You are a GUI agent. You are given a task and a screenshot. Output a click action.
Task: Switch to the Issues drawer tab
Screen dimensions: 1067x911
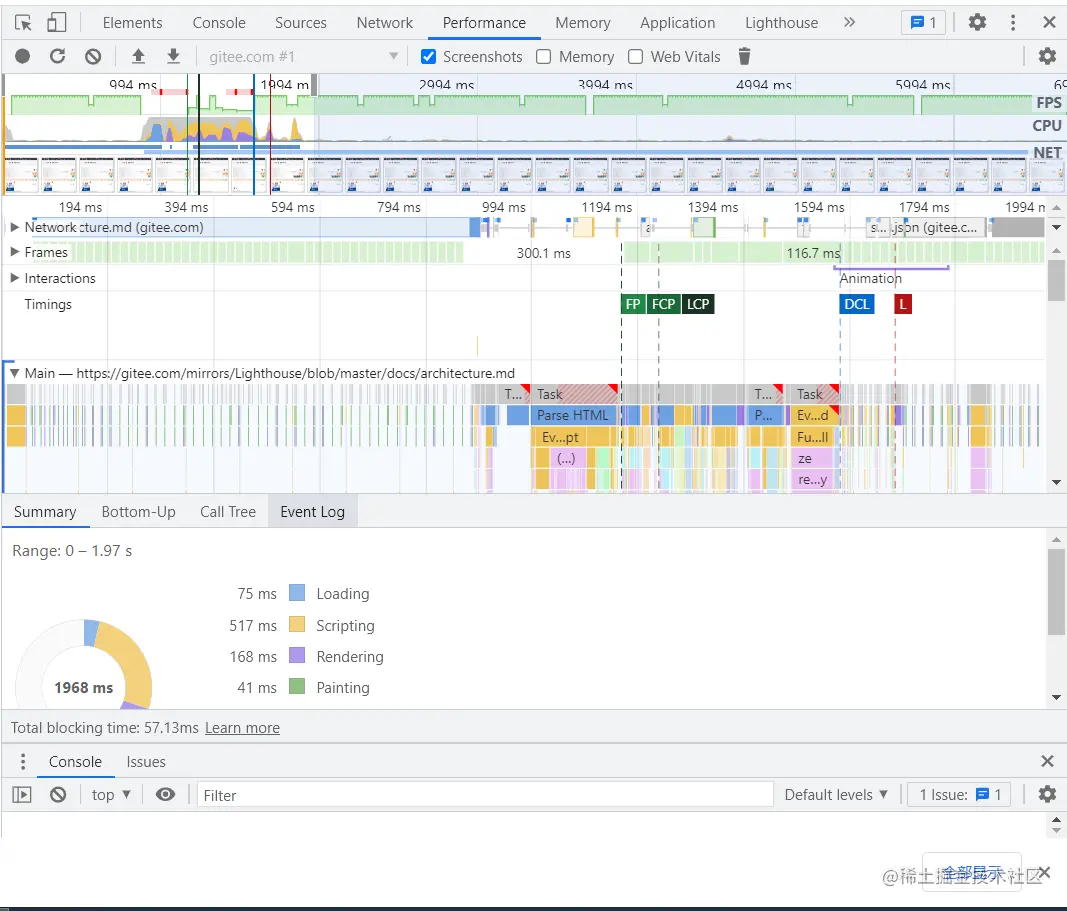tap(146, 761)
